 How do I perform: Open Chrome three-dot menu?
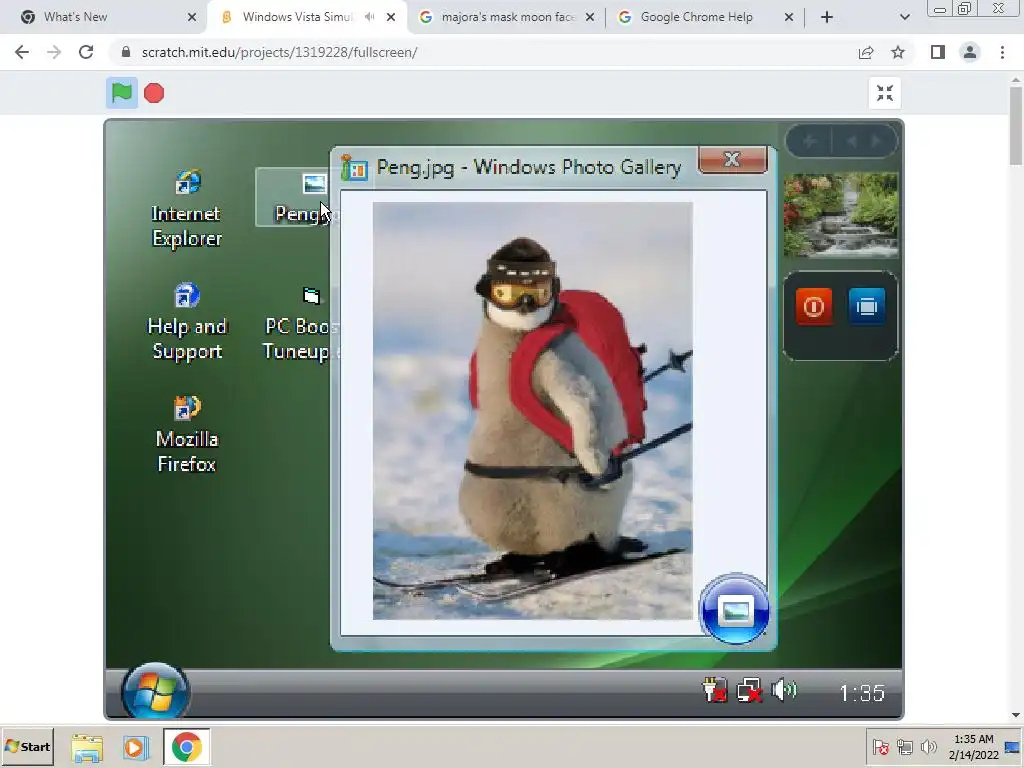[1002, 52]
